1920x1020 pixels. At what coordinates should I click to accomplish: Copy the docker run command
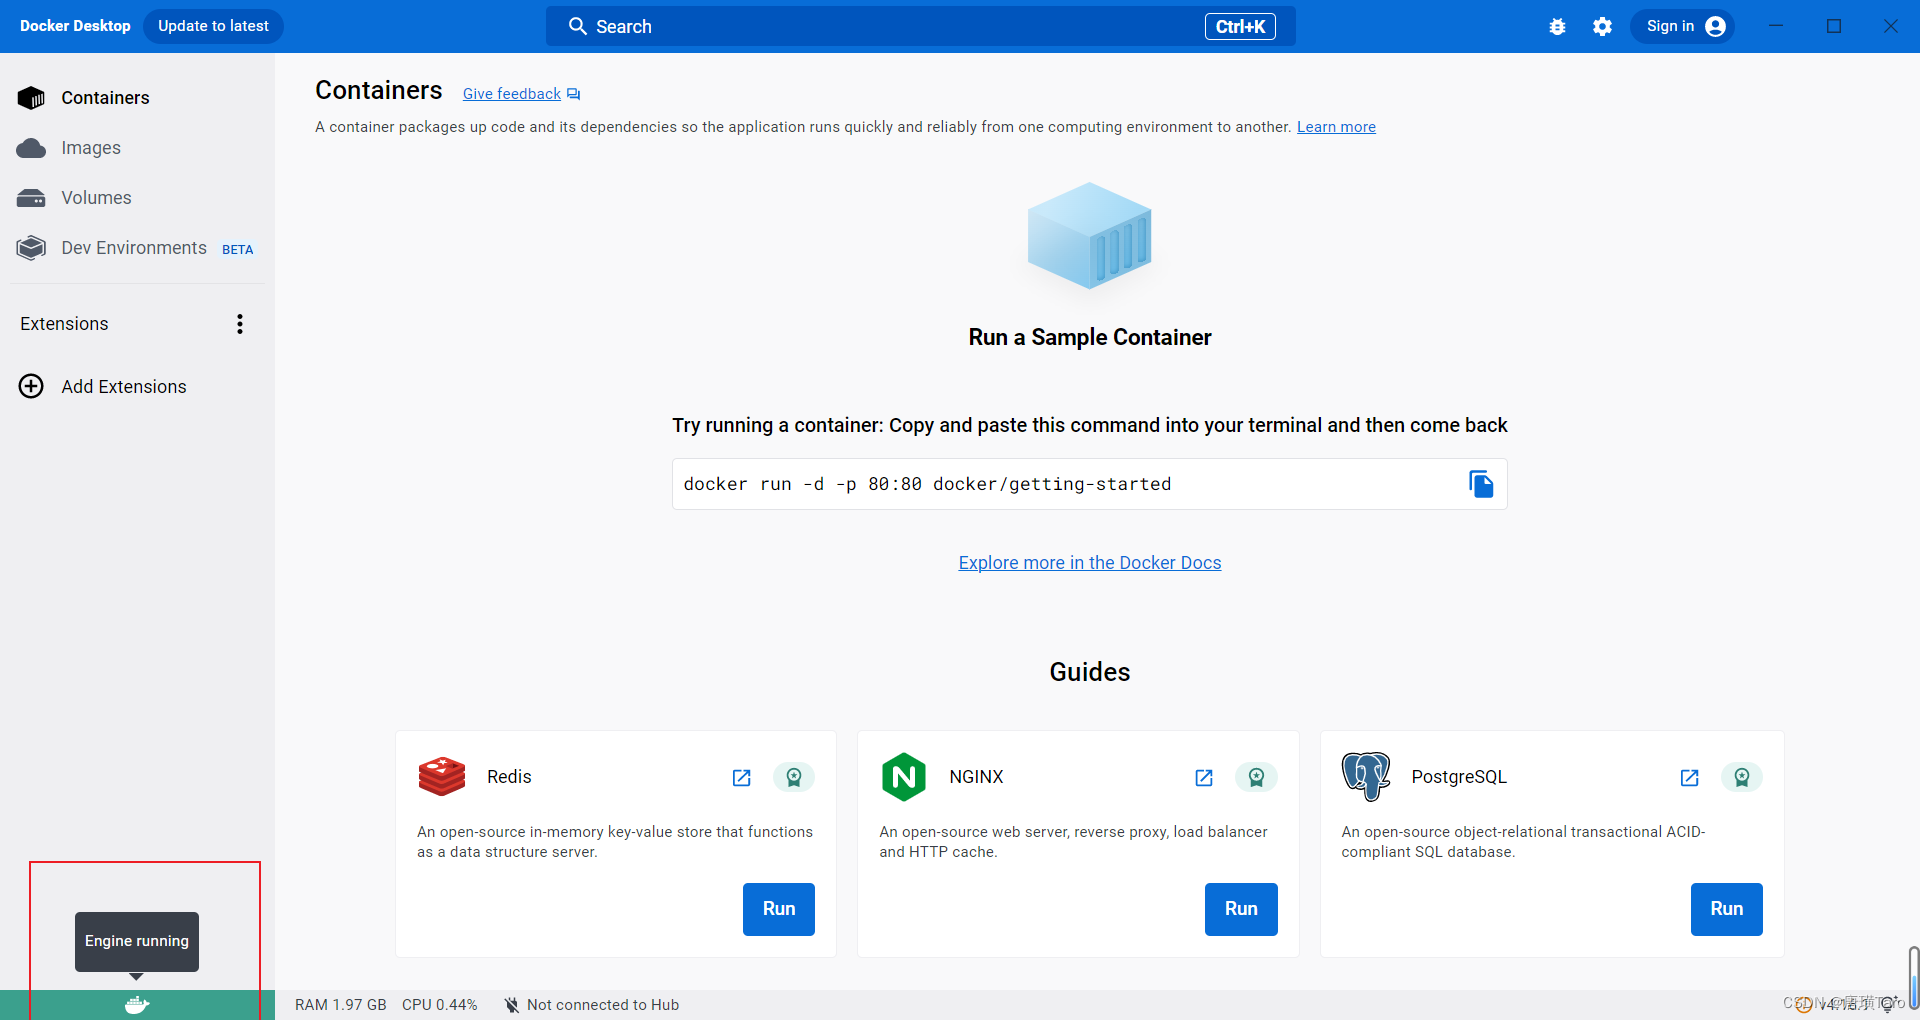point(1481,484)
